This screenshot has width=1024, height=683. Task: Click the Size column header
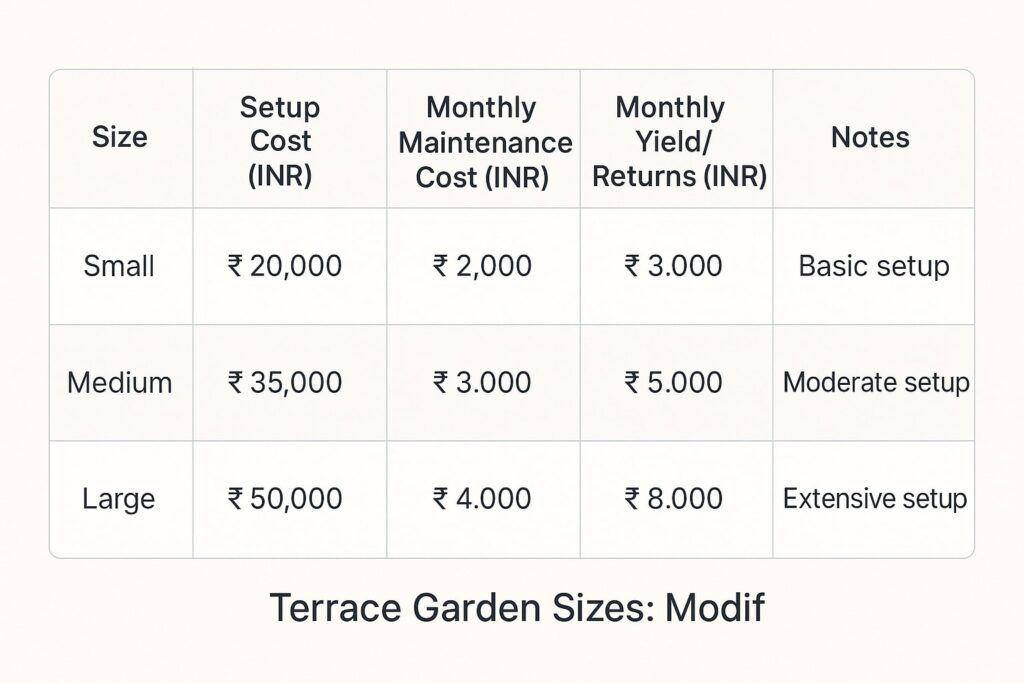click(119, 138)
